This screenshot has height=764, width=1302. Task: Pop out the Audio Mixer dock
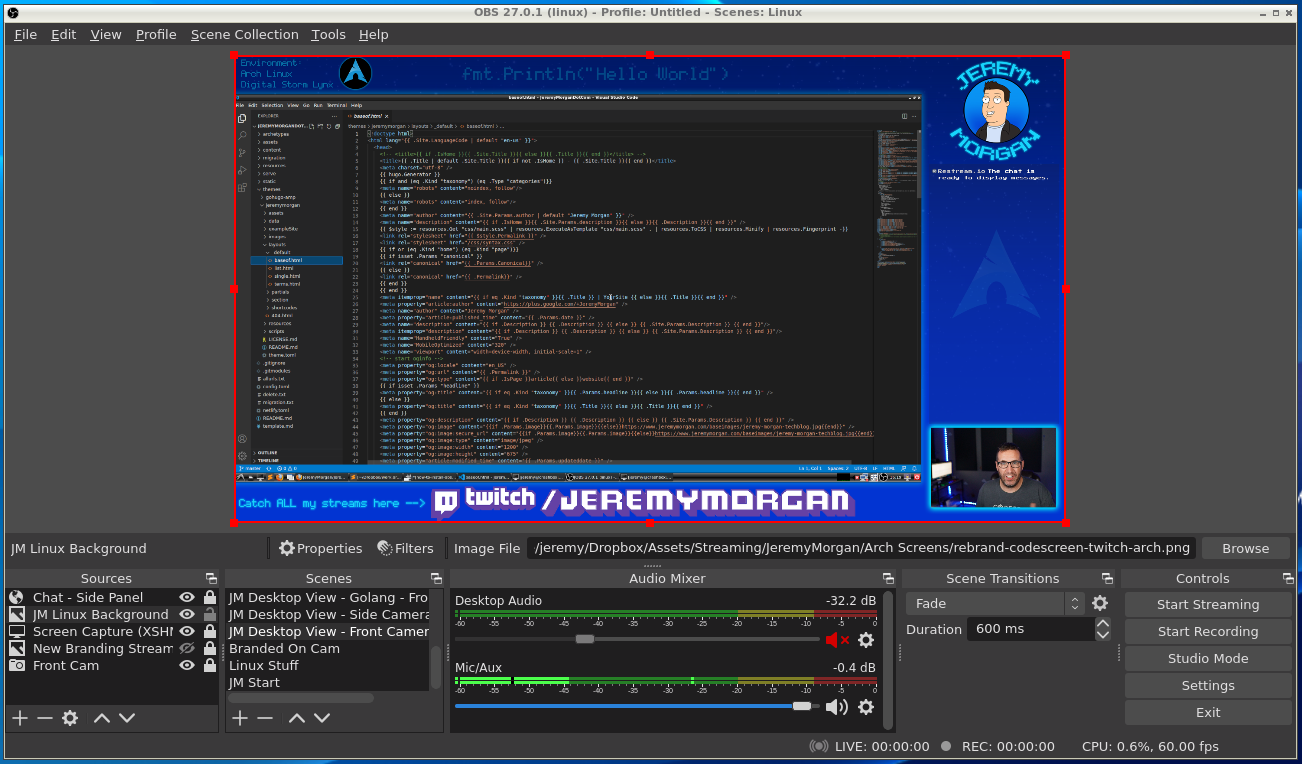point(888,578)
